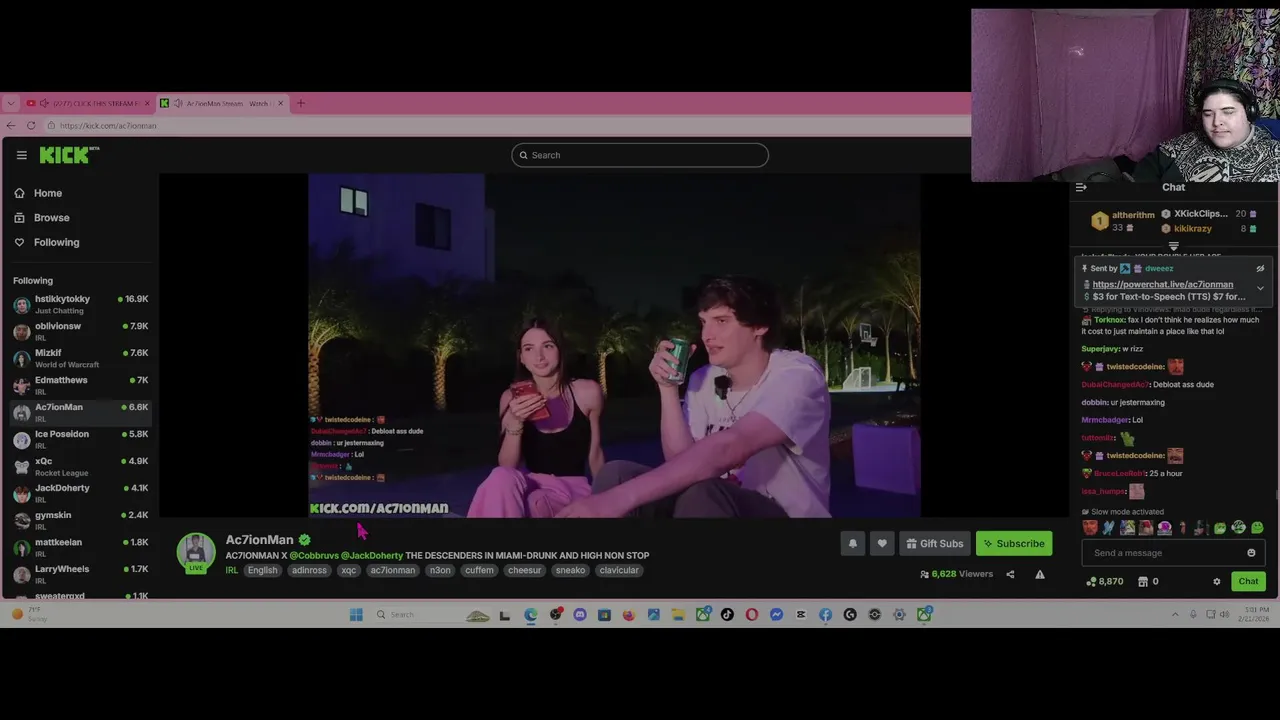Open oblivionsw's channel from Following list

point(80,331)
